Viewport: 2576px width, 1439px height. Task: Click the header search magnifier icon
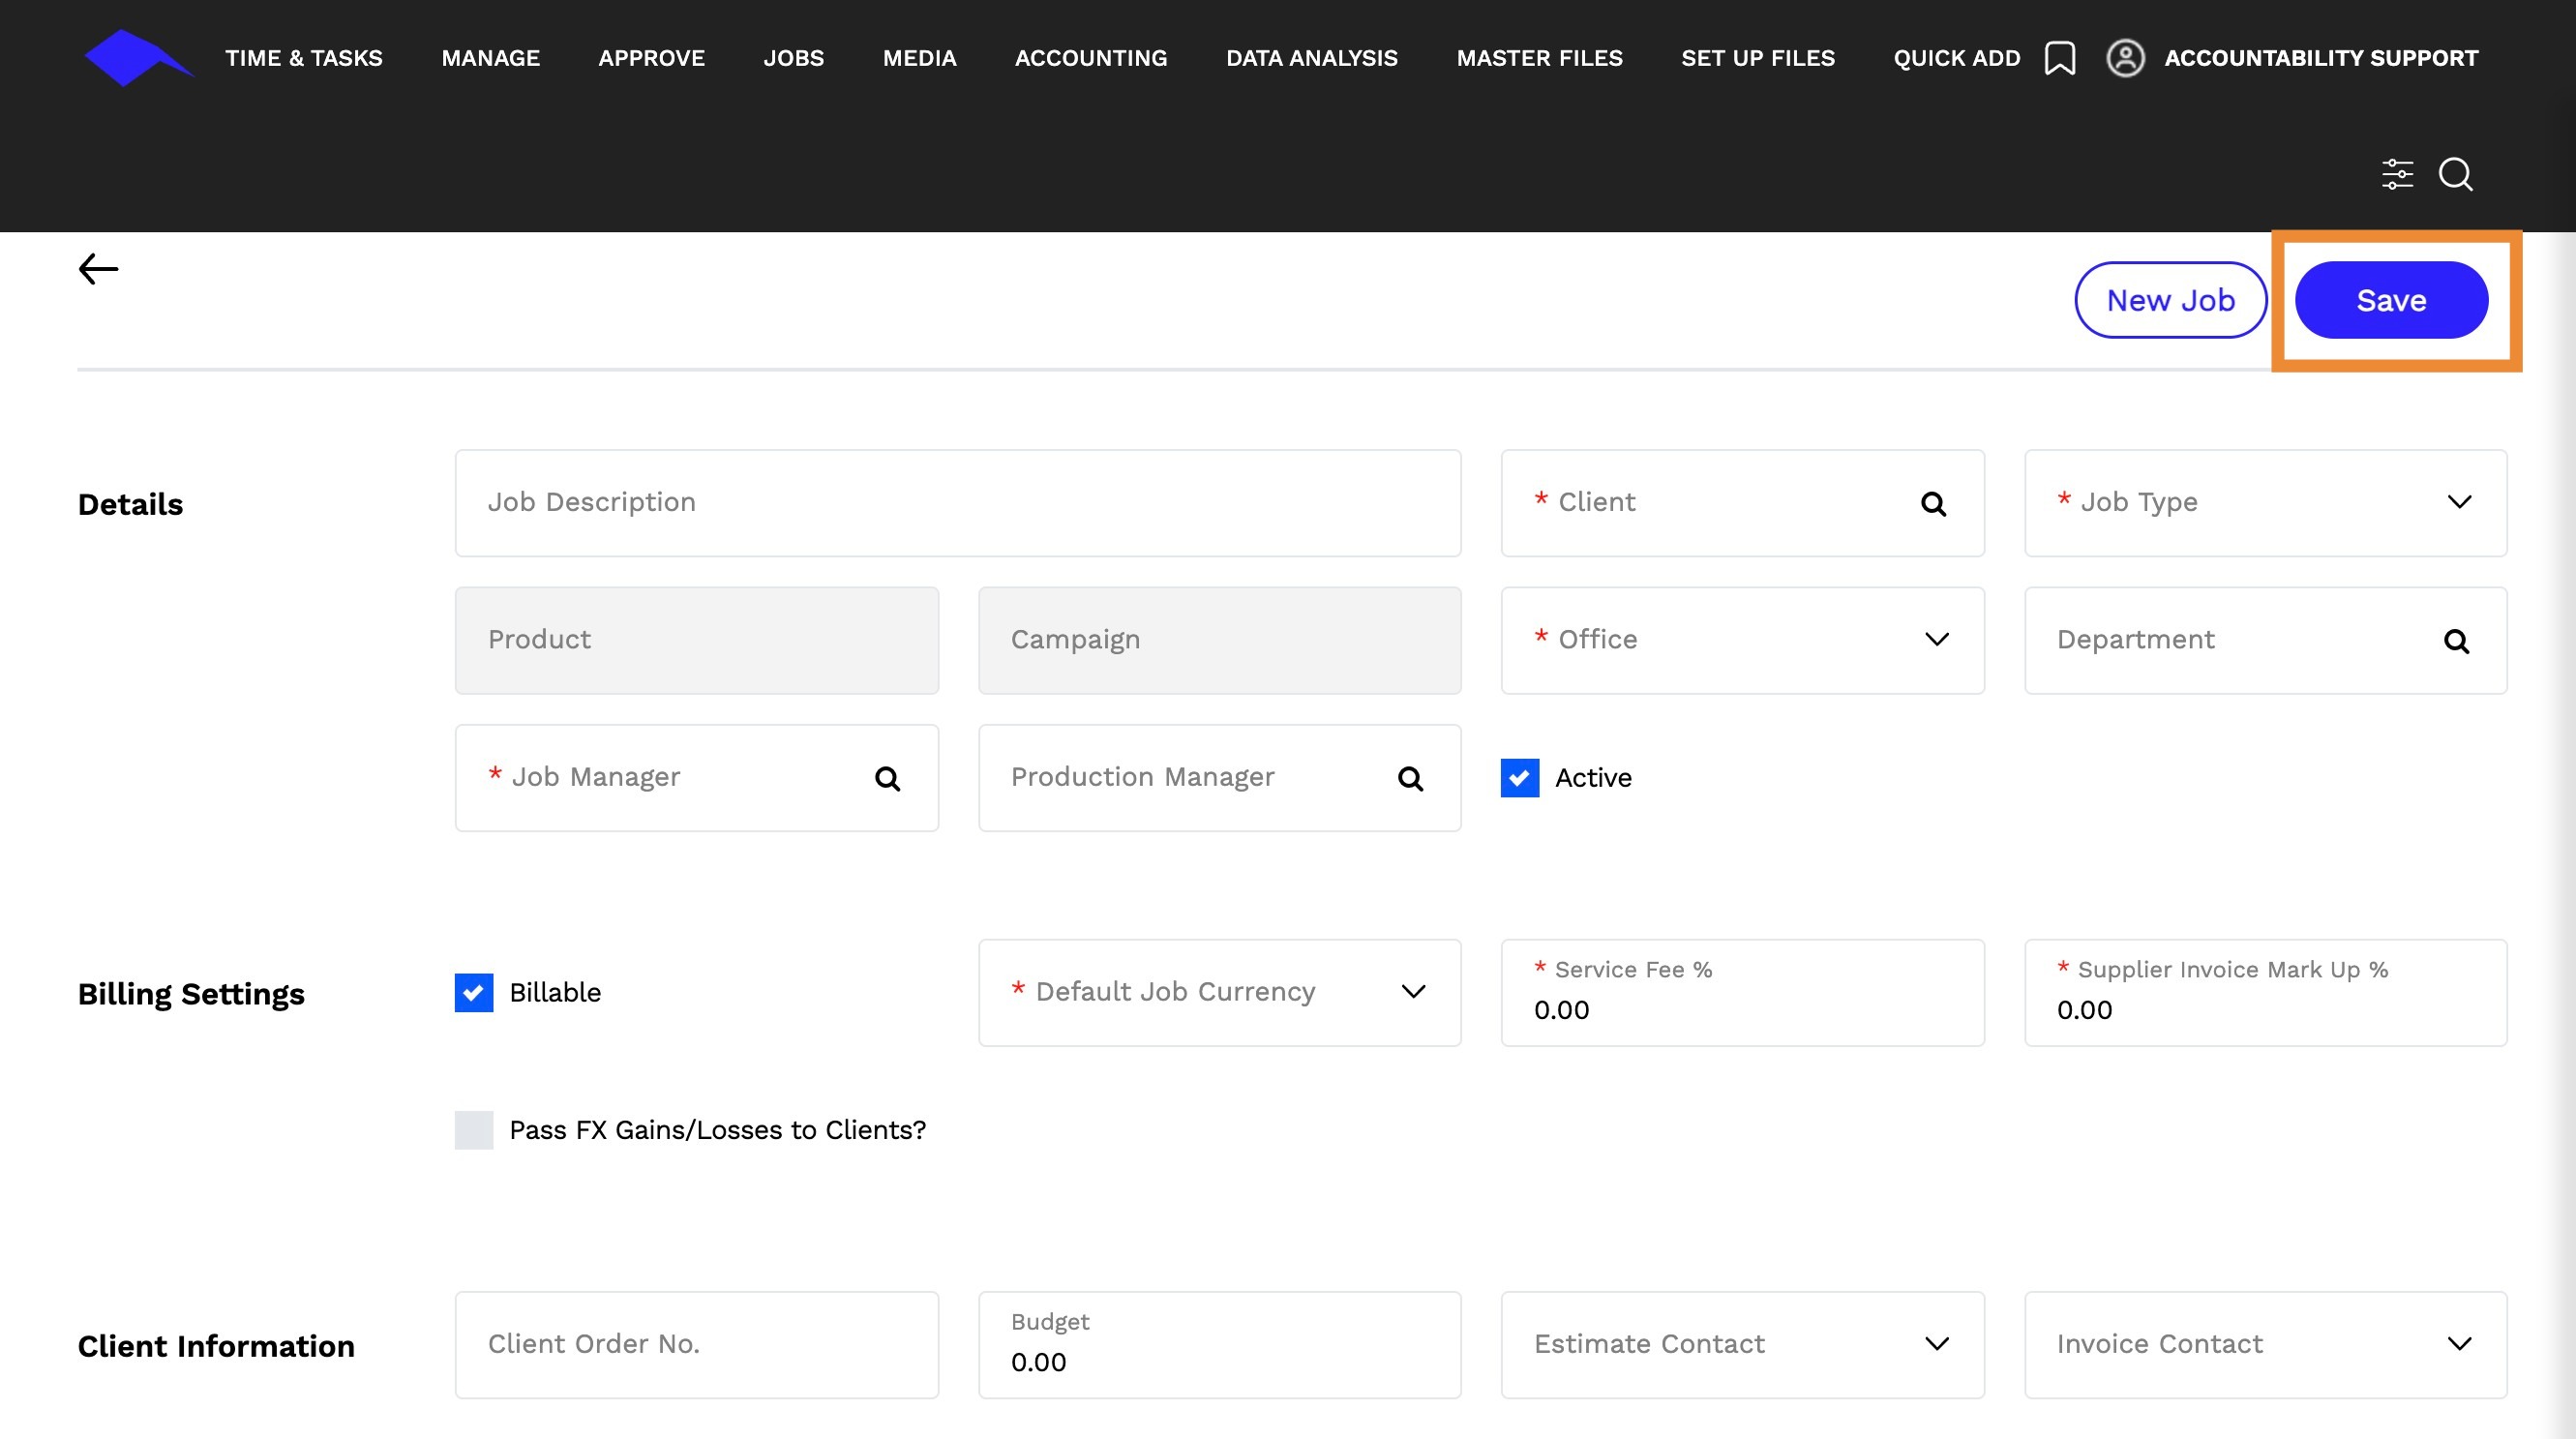[2456, 174]
